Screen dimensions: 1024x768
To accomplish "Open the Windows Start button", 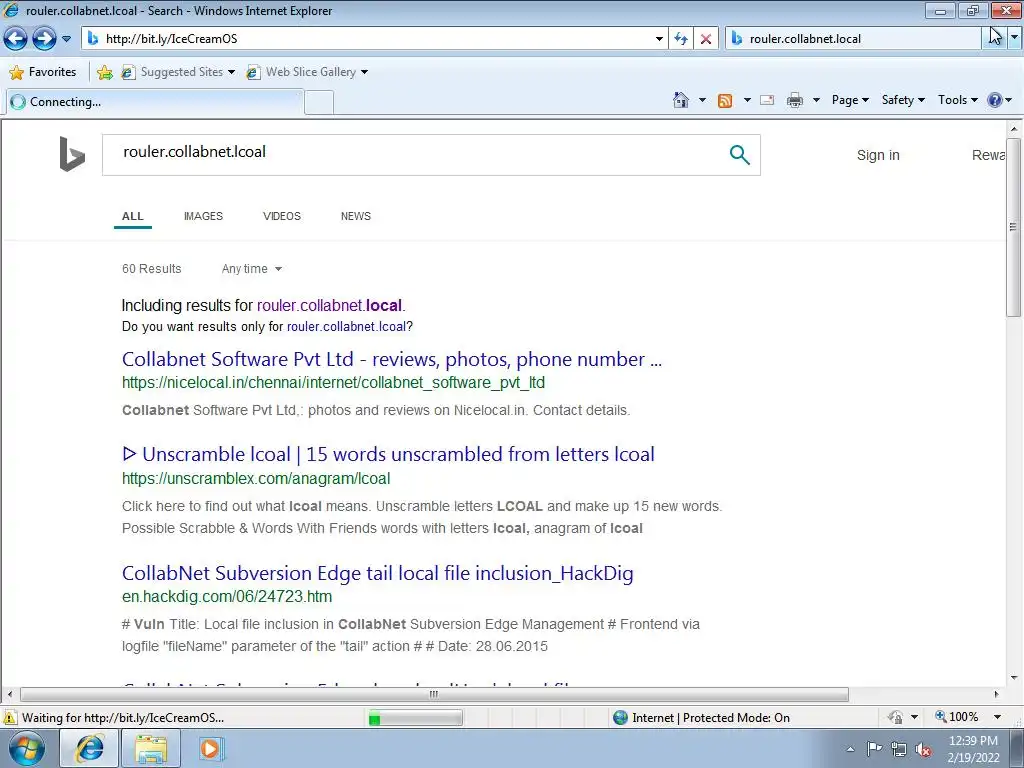I will point(27,749).
